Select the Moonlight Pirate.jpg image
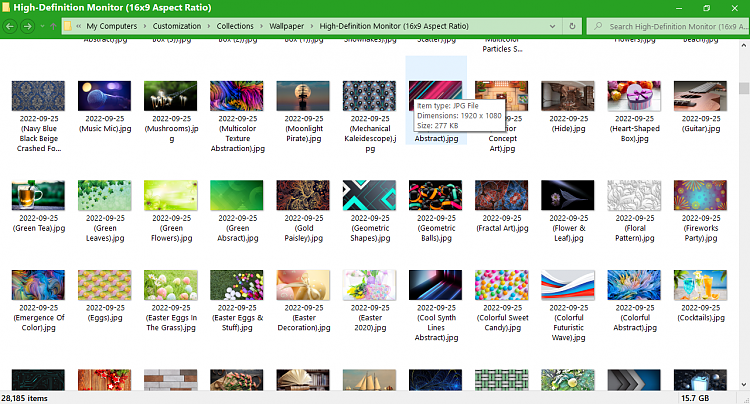This screenshot has width=750, height=404. (x=303, y=96)
